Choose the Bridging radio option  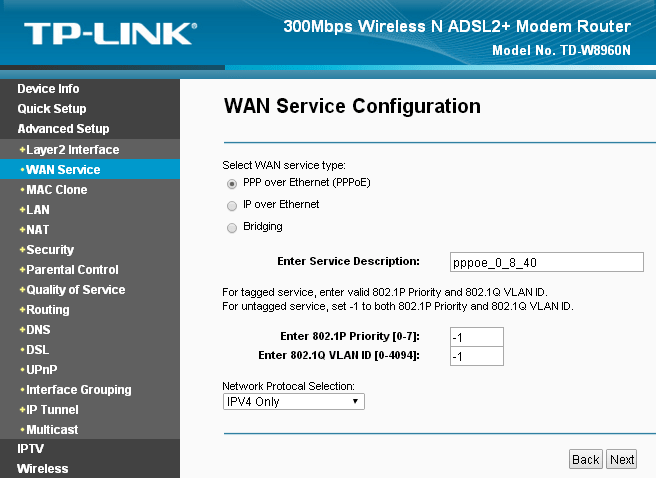coord(232,228)
